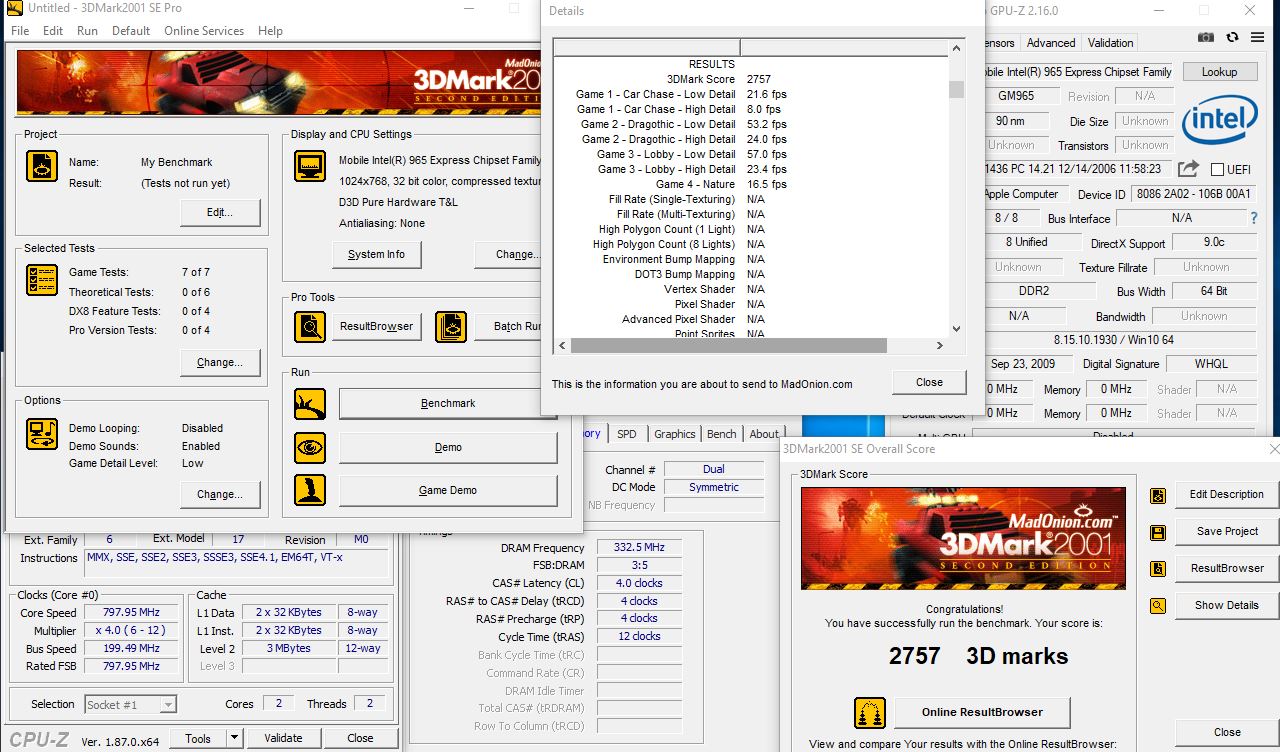Click the GPU-Z refresh icon
The height and width of the screenshot is (752, 1280).
pos(1232,38)
